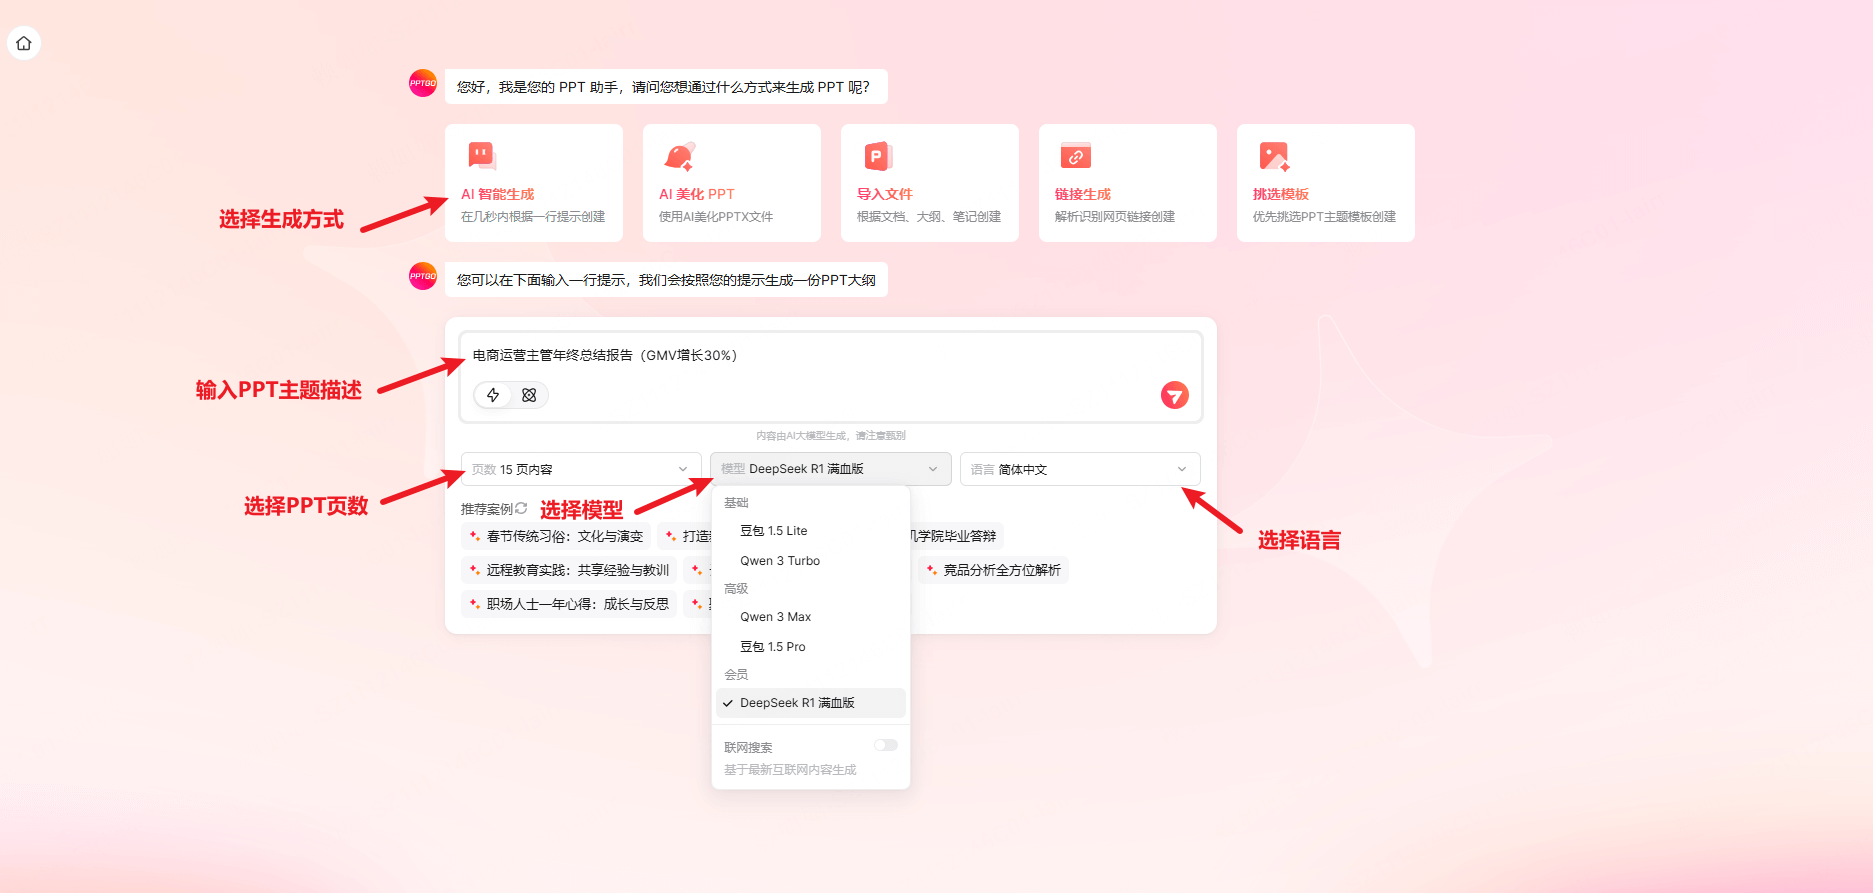Select 豆包 1.5 Pro model

click(811, 647)
